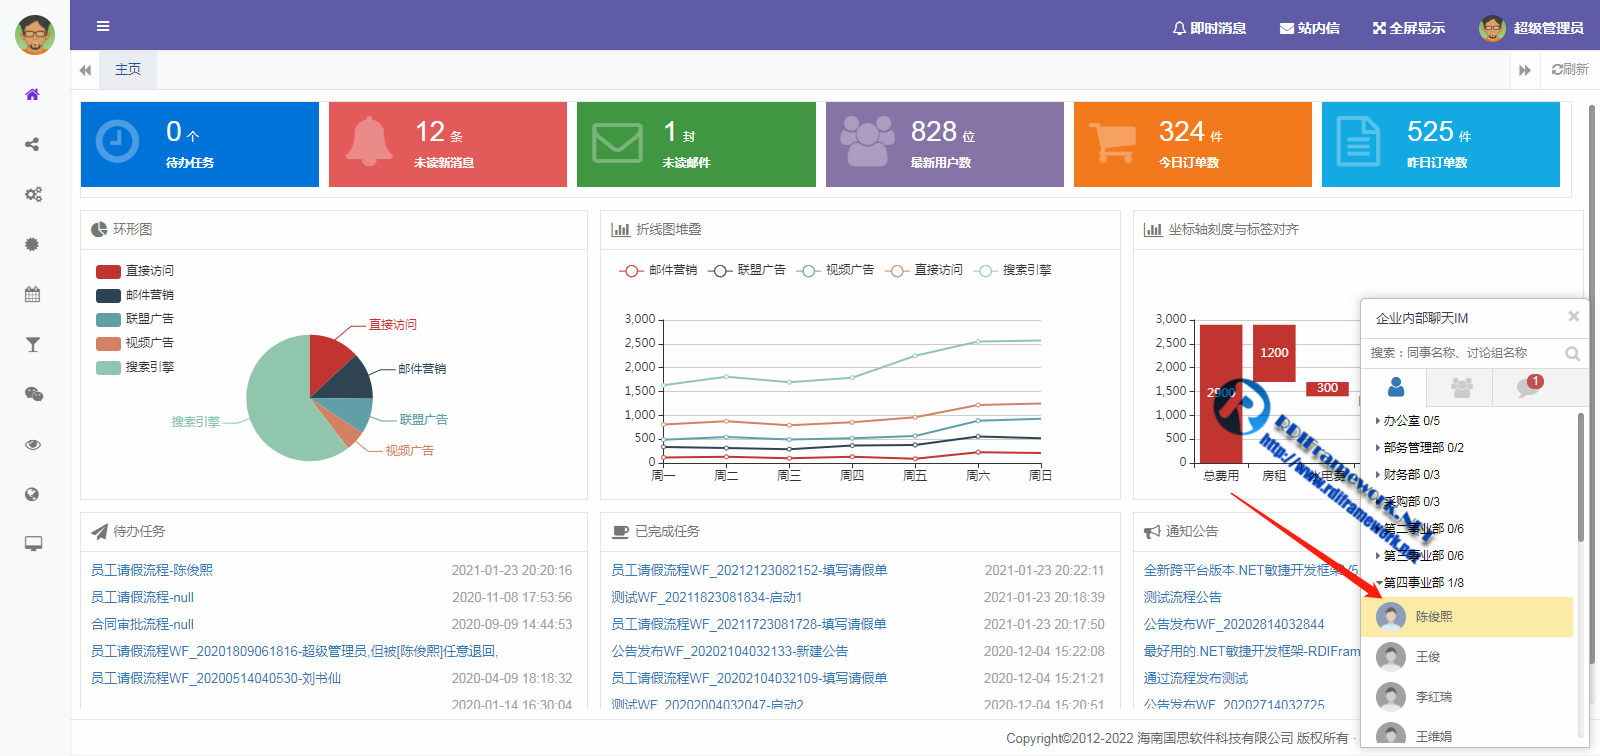Toggle 视频广告 legend in pie chart
The image size is (1600, 756).
coord(135,343)
